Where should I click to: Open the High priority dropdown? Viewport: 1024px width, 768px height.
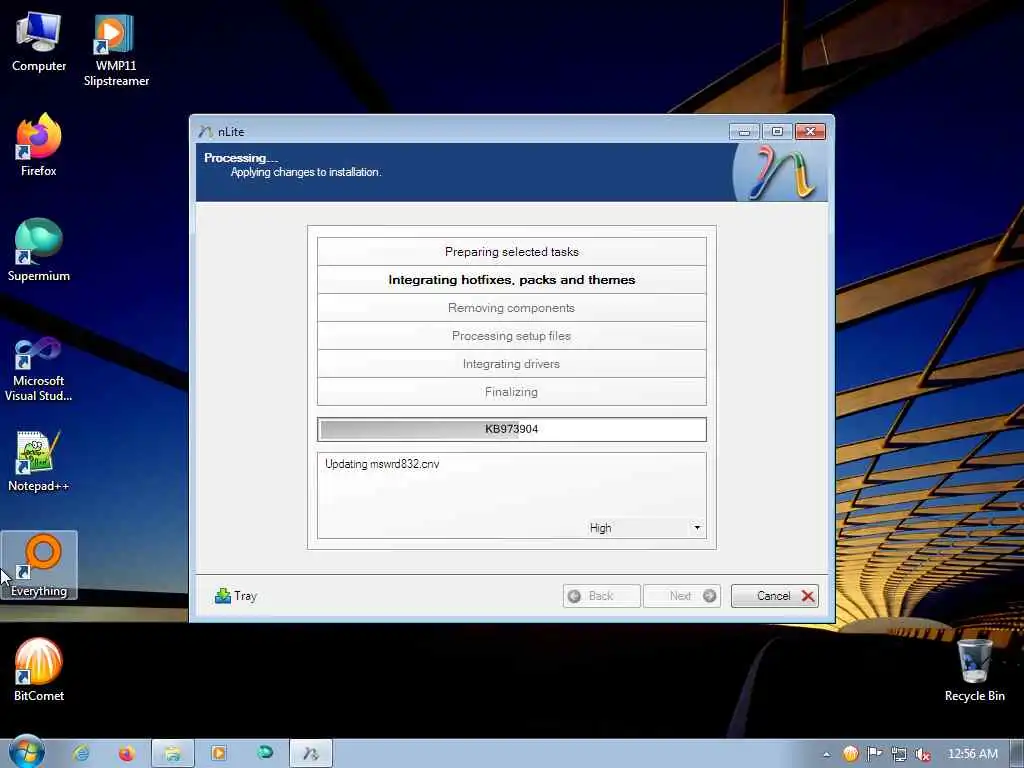pos(645,528)
